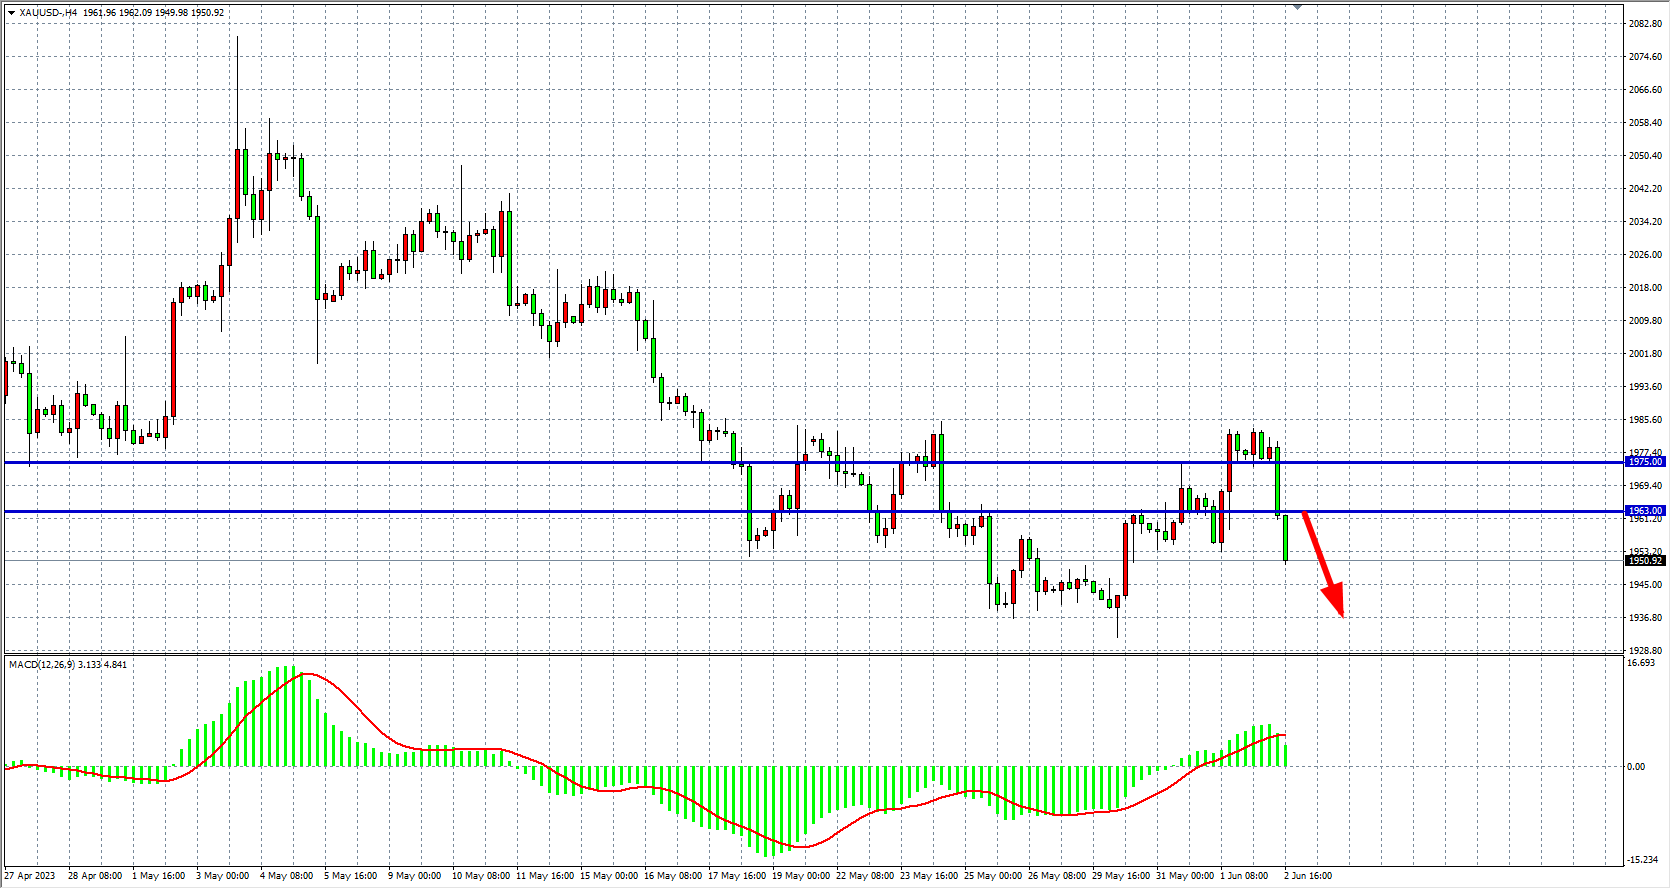Click the 19 May 00:00 time axis label

(800, 876)
